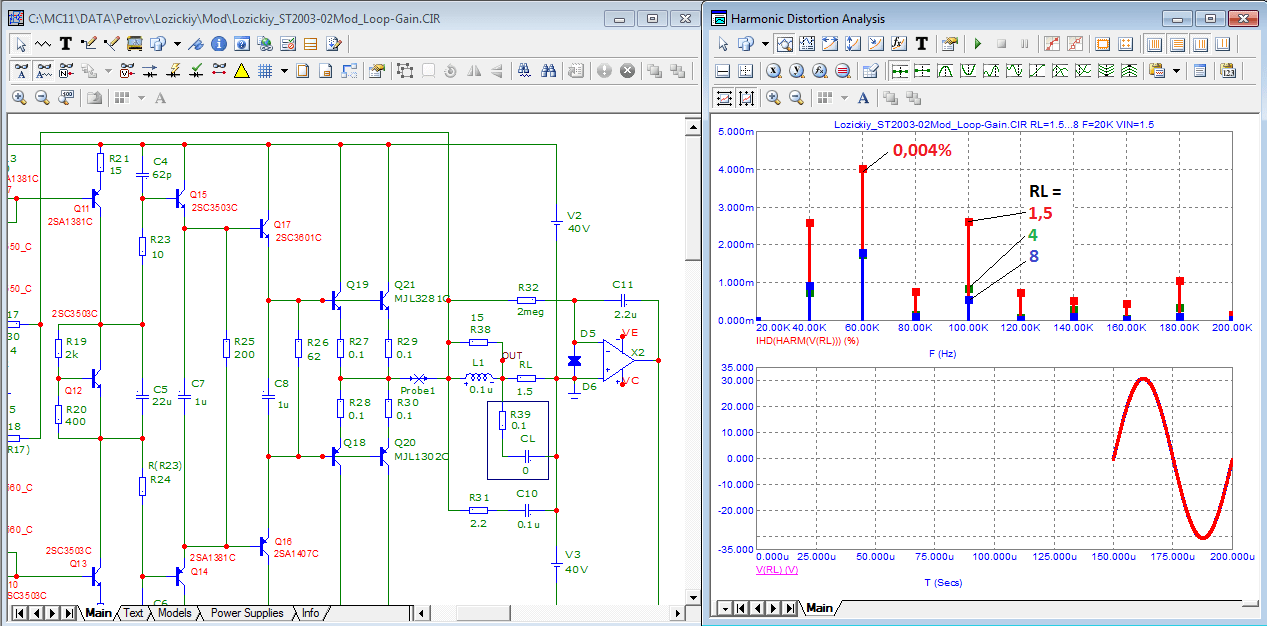Go to first schematic page arrow

18,613
